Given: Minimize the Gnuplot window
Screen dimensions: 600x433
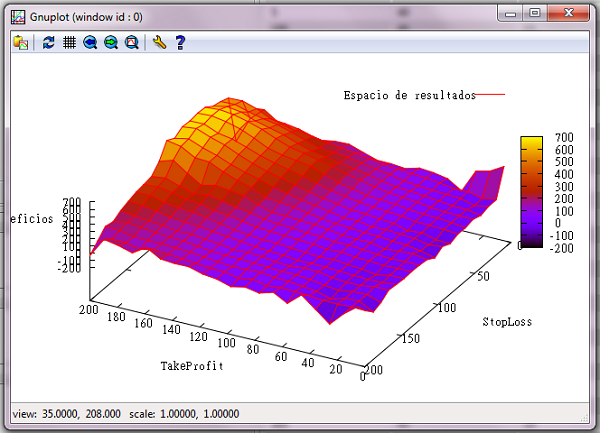Looking at the screenshot, I should pos(515,13).
